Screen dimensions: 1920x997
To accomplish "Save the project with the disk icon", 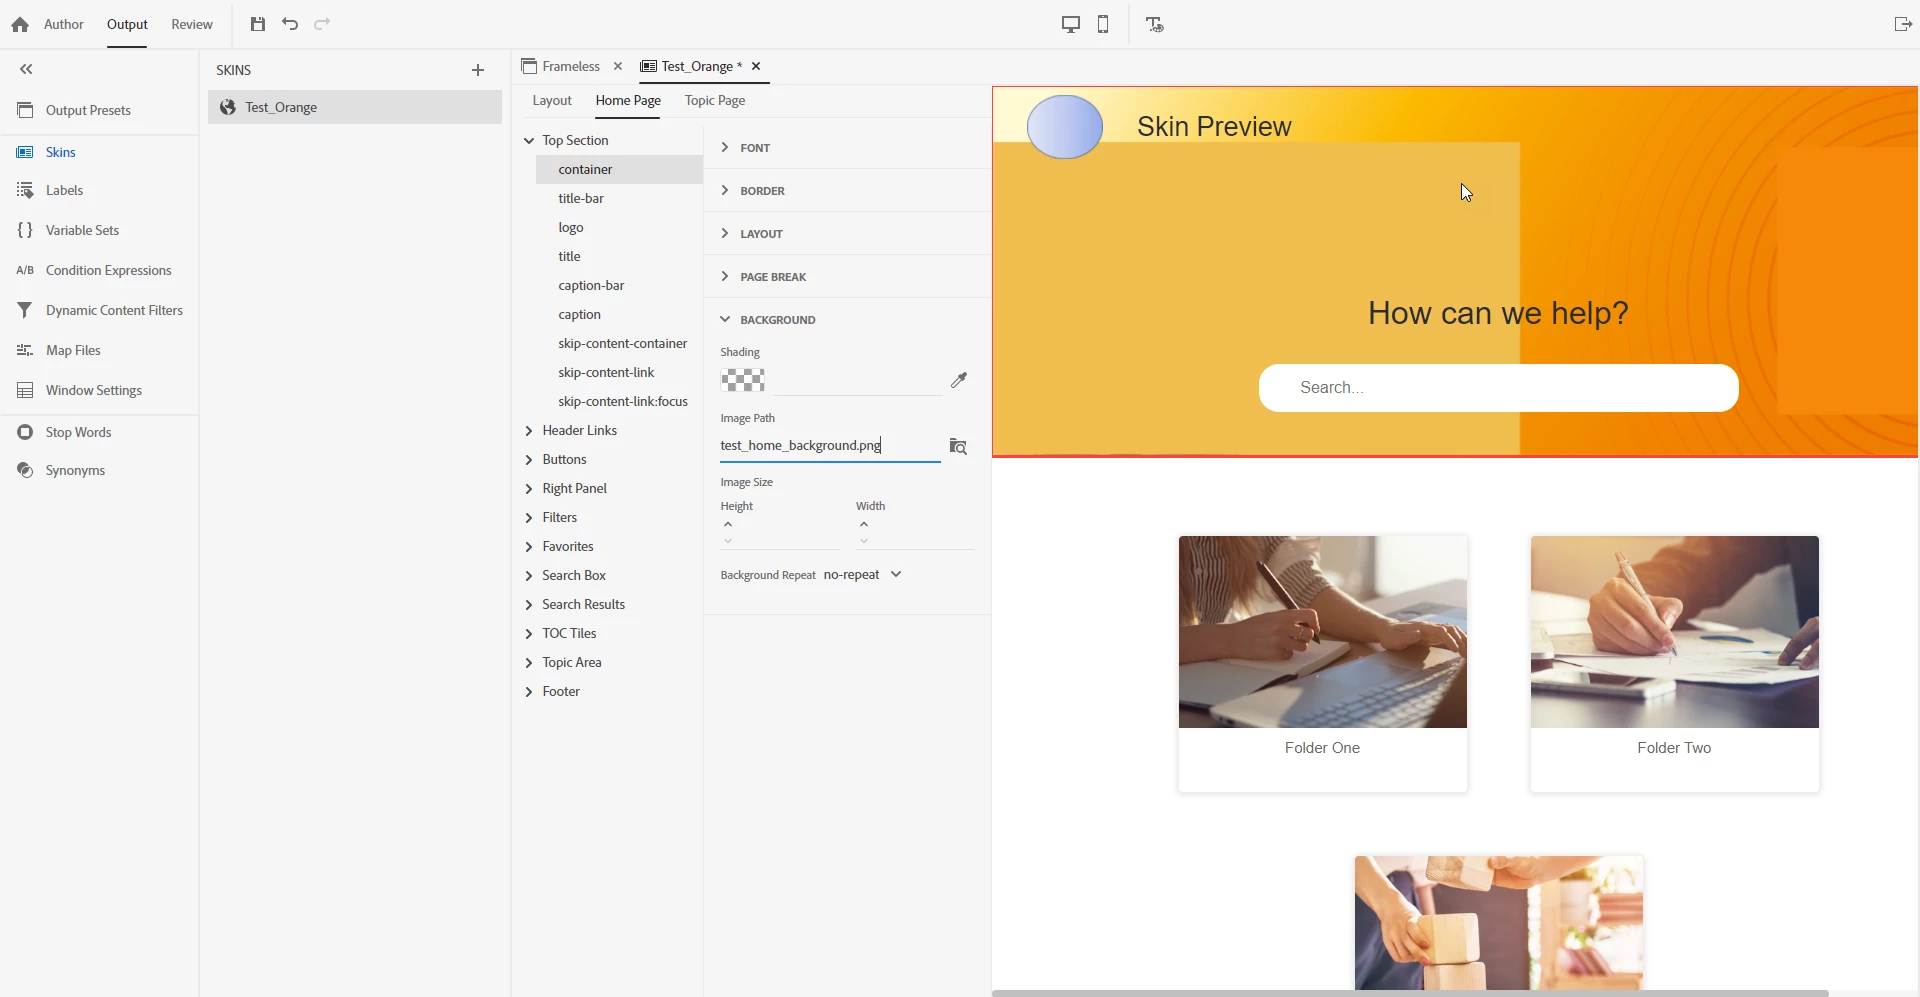I will 258,24.
